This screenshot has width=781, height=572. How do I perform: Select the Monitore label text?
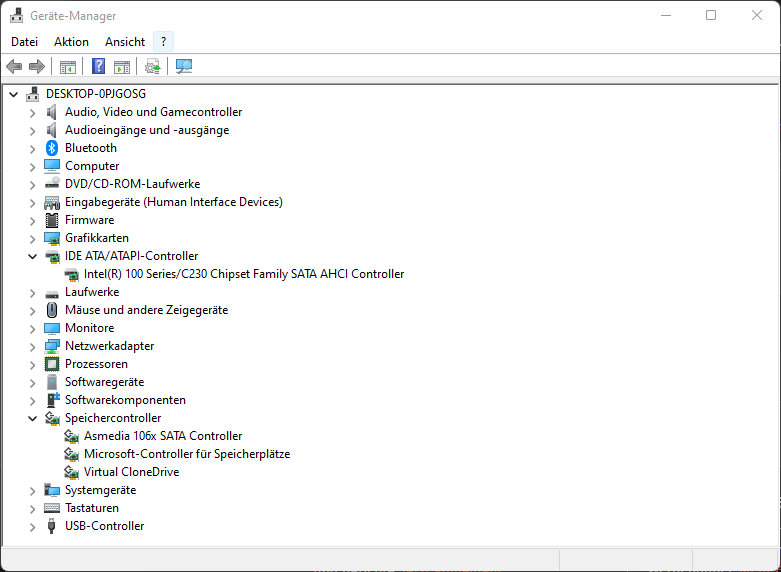(x=90, y=328)
